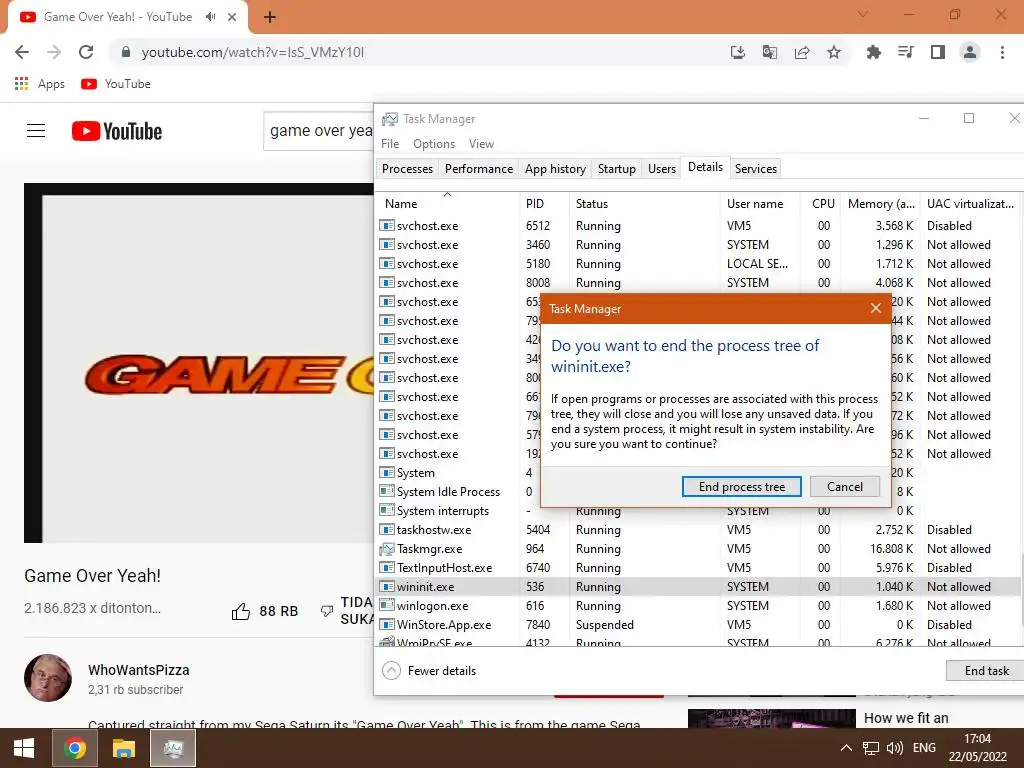Image resolution: width=1024 pixels, height=768 pixels.
Task: Click End task button
Action: 986,671
